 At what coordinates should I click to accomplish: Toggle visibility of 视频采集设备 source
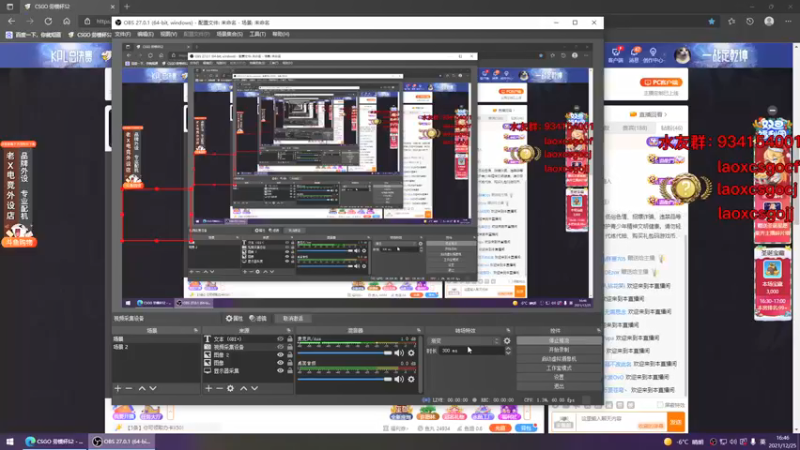pos(280,347)
